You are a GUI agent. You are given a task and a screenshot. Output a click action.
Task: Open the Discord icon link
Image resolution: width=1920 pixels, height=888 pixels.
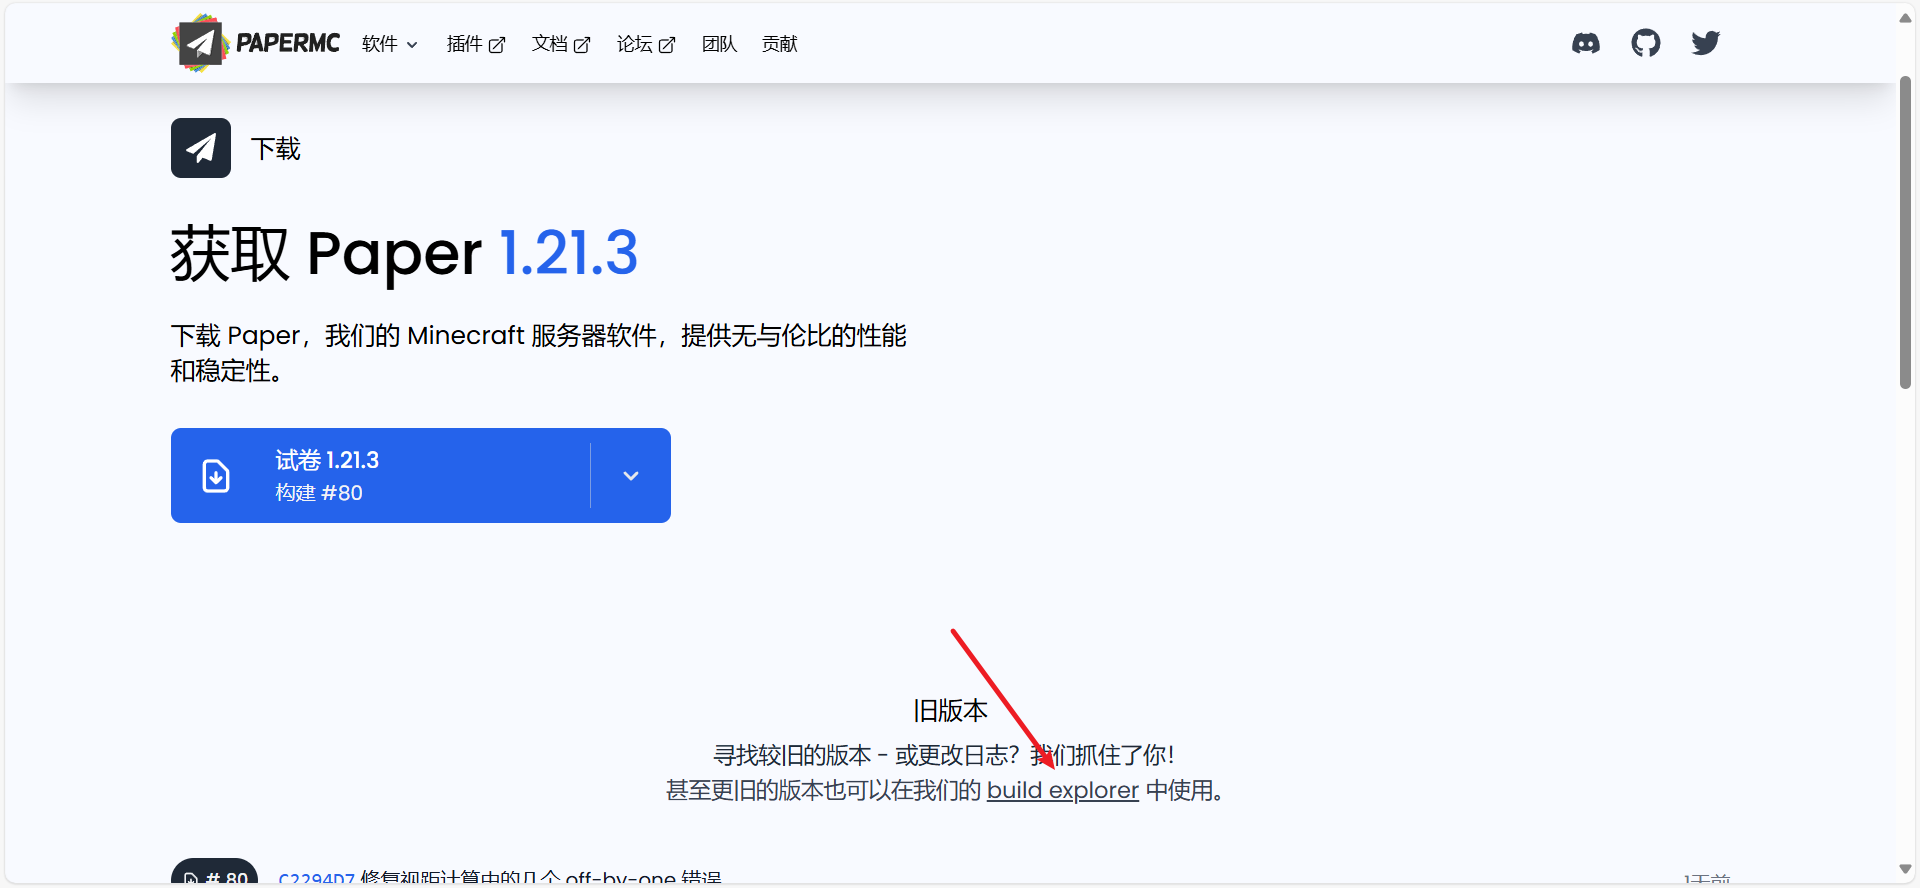pos(1586,43)
